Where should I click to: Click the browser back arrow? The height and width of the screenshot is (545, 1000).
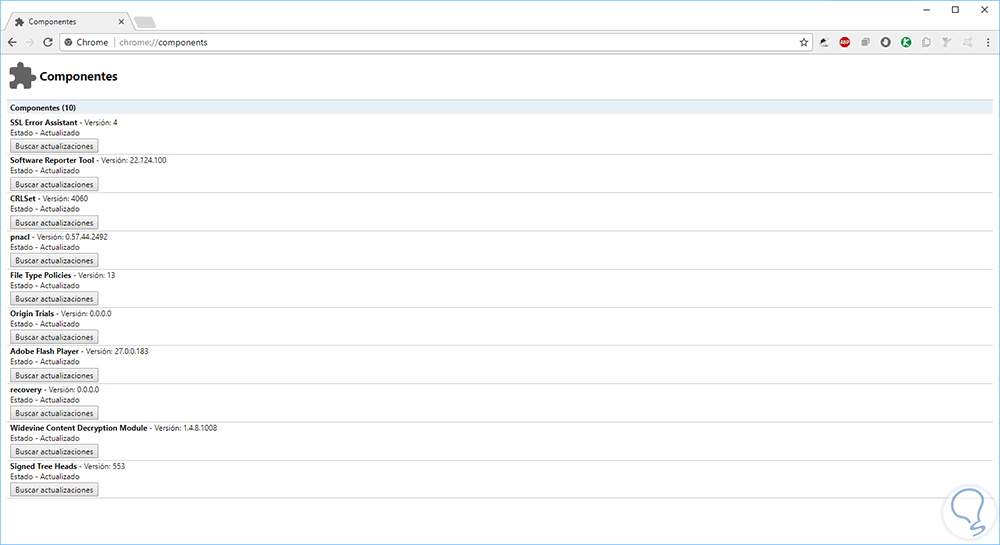click(x=12, y=42)
